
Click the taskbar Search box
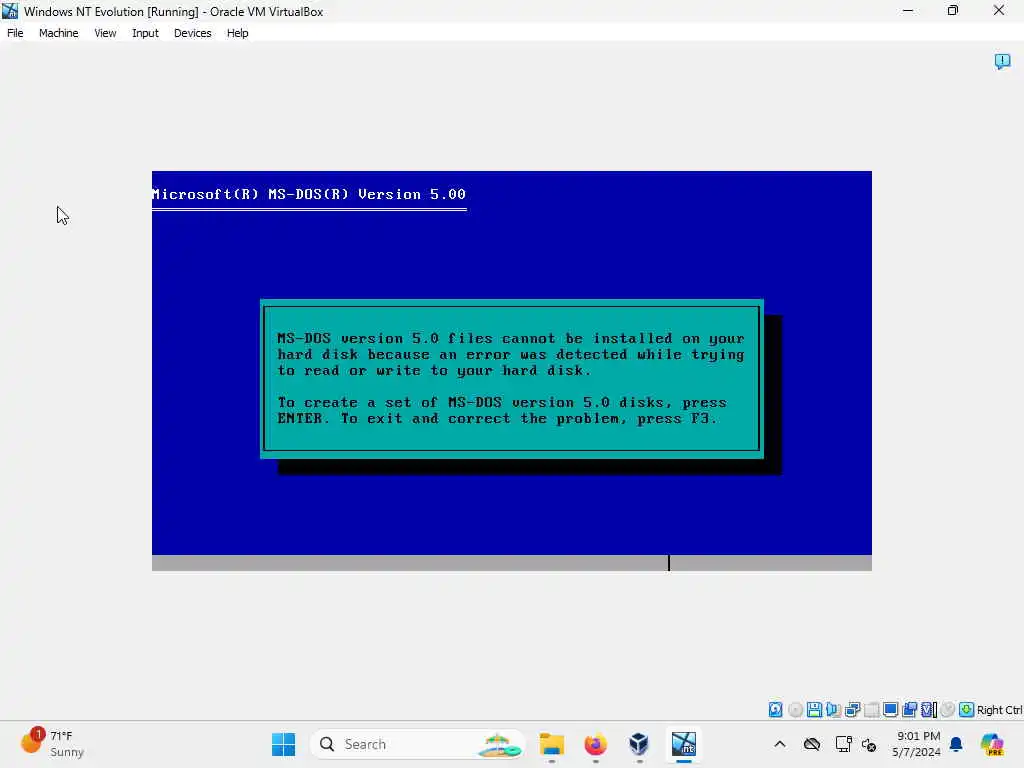pyautogui.click(x=418, y=744)
